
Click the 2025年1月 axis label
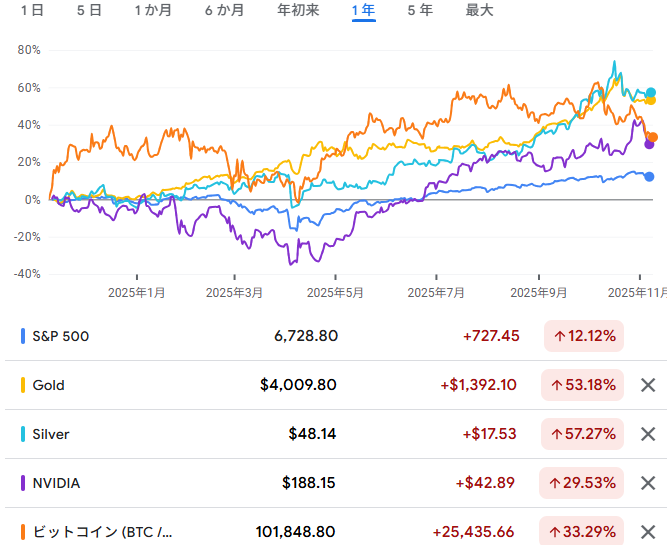click(137, 293)
